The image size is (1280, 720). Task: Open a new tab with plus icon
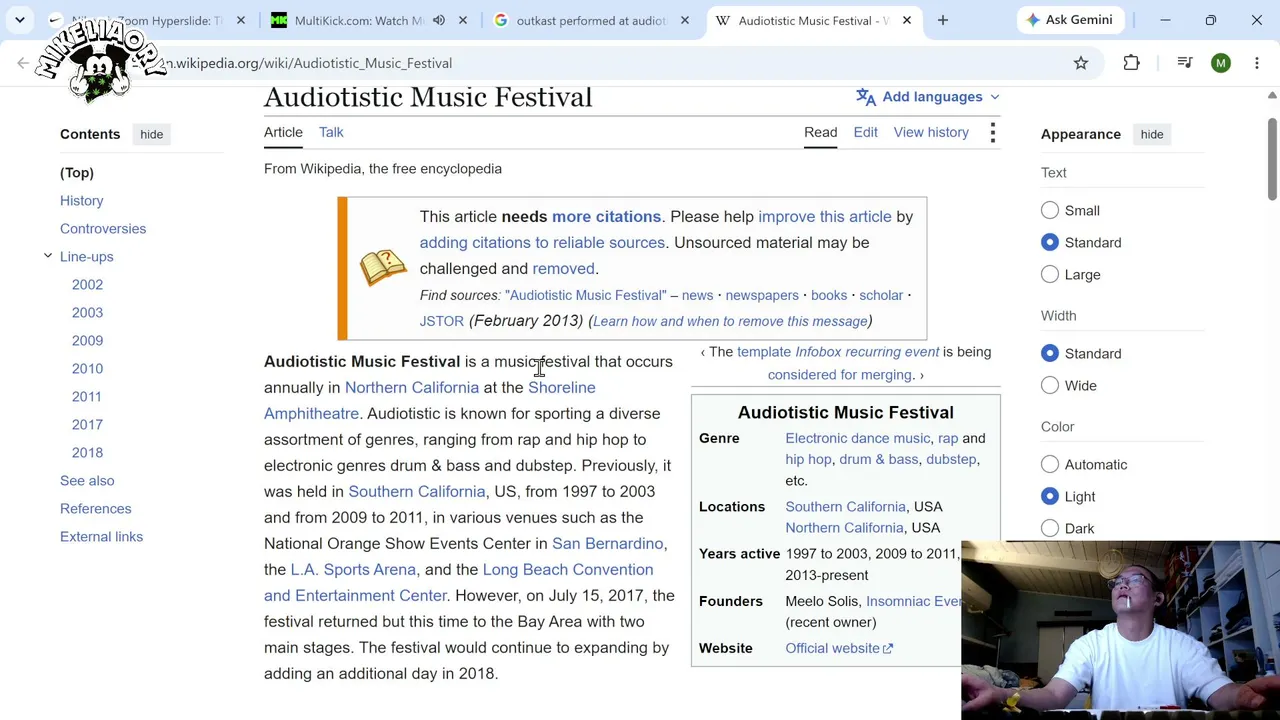coord(943,20)
